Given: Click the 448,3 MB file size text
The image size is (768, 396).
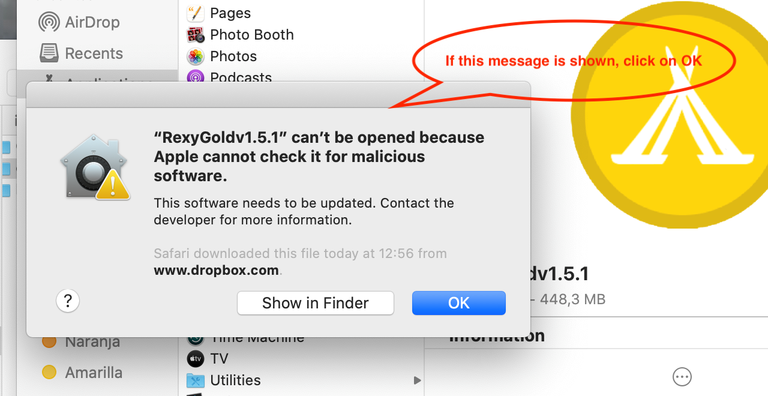Looking at the screenshot, I should [x=573, y=299].
